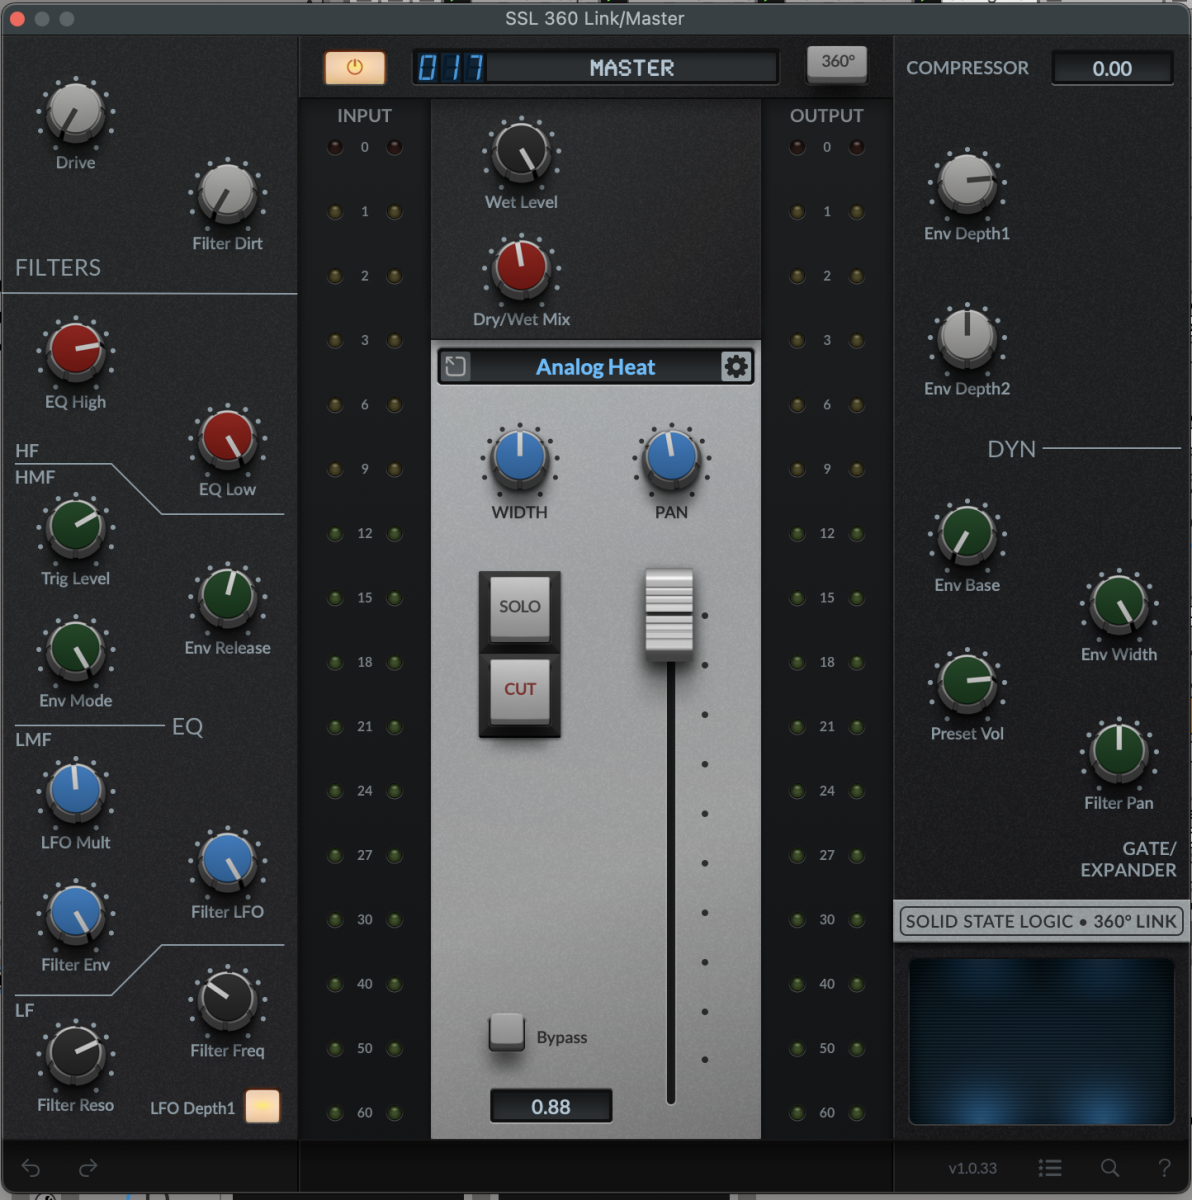The image size is (1192, 1200).
Task: Toggle the CUT button
Action: pyautogui.click(x=520, y=689)
